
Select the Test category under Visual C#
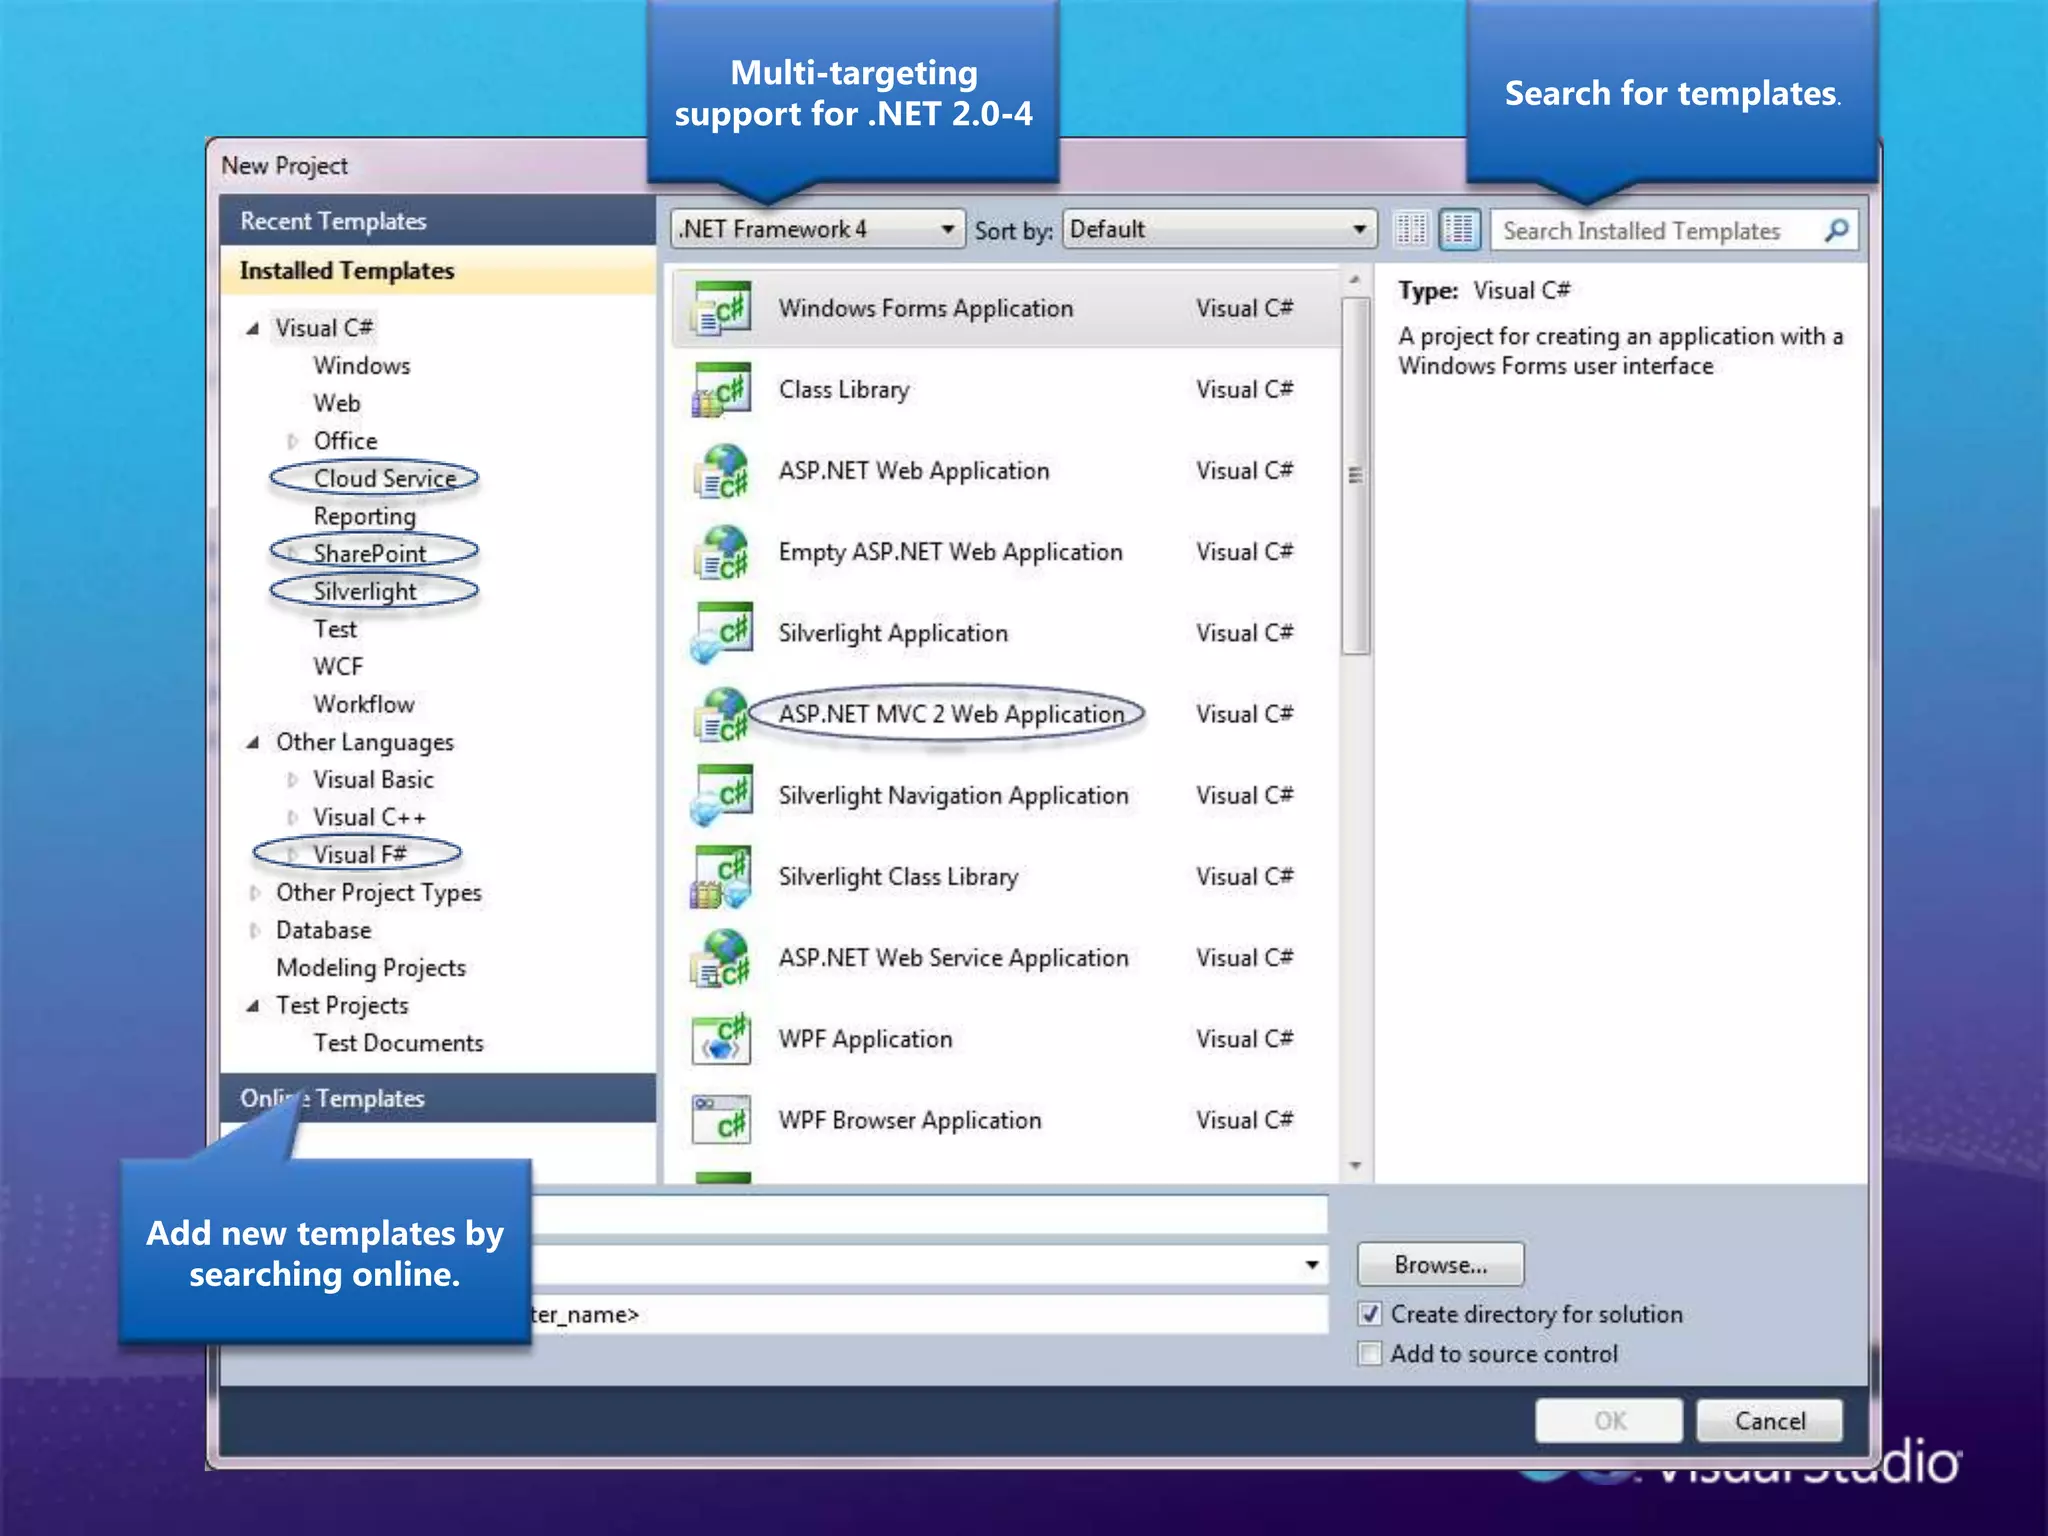[335, 630]
